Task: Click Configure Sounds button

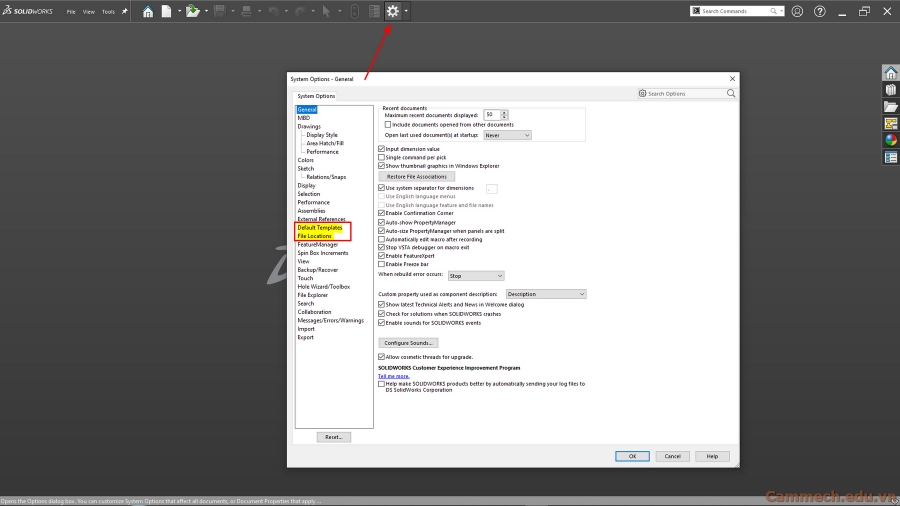Action: (x=408, y=342)
